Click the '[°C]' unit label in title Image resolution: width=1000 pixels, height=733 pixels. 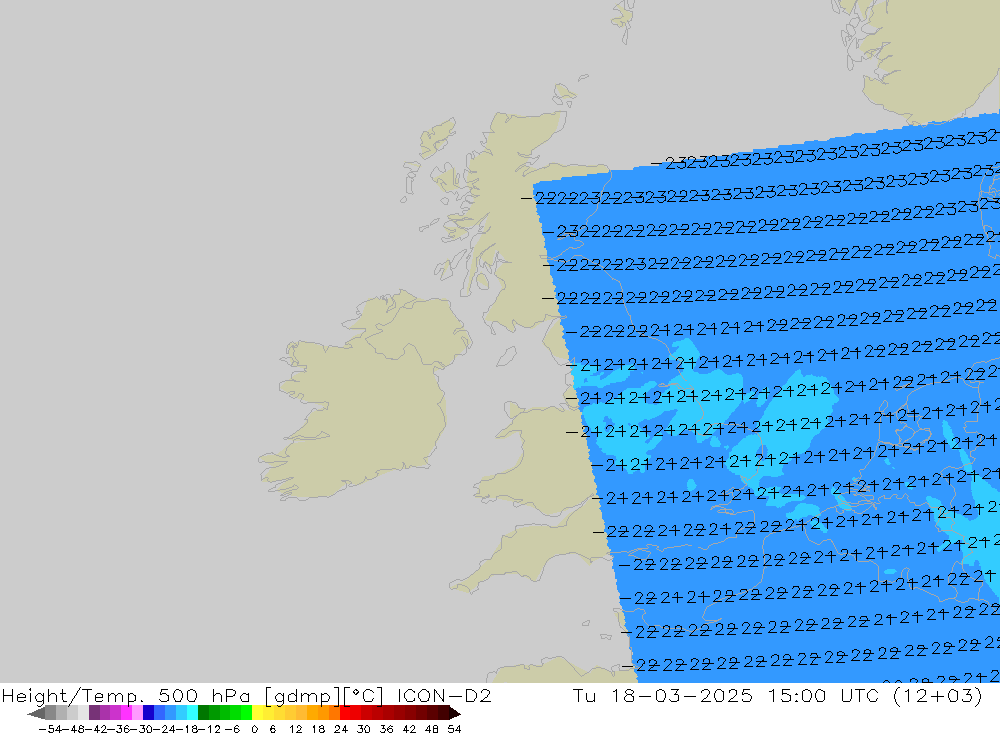(x=364, y=695)
